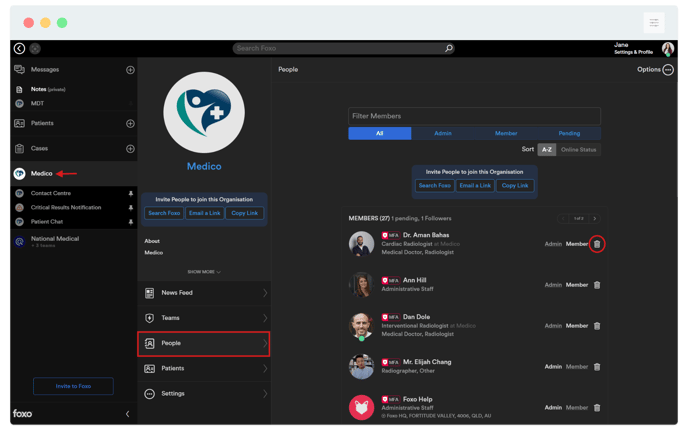
Task: Open the Patients menu row in organisation panel
Action: pos(204,369)
